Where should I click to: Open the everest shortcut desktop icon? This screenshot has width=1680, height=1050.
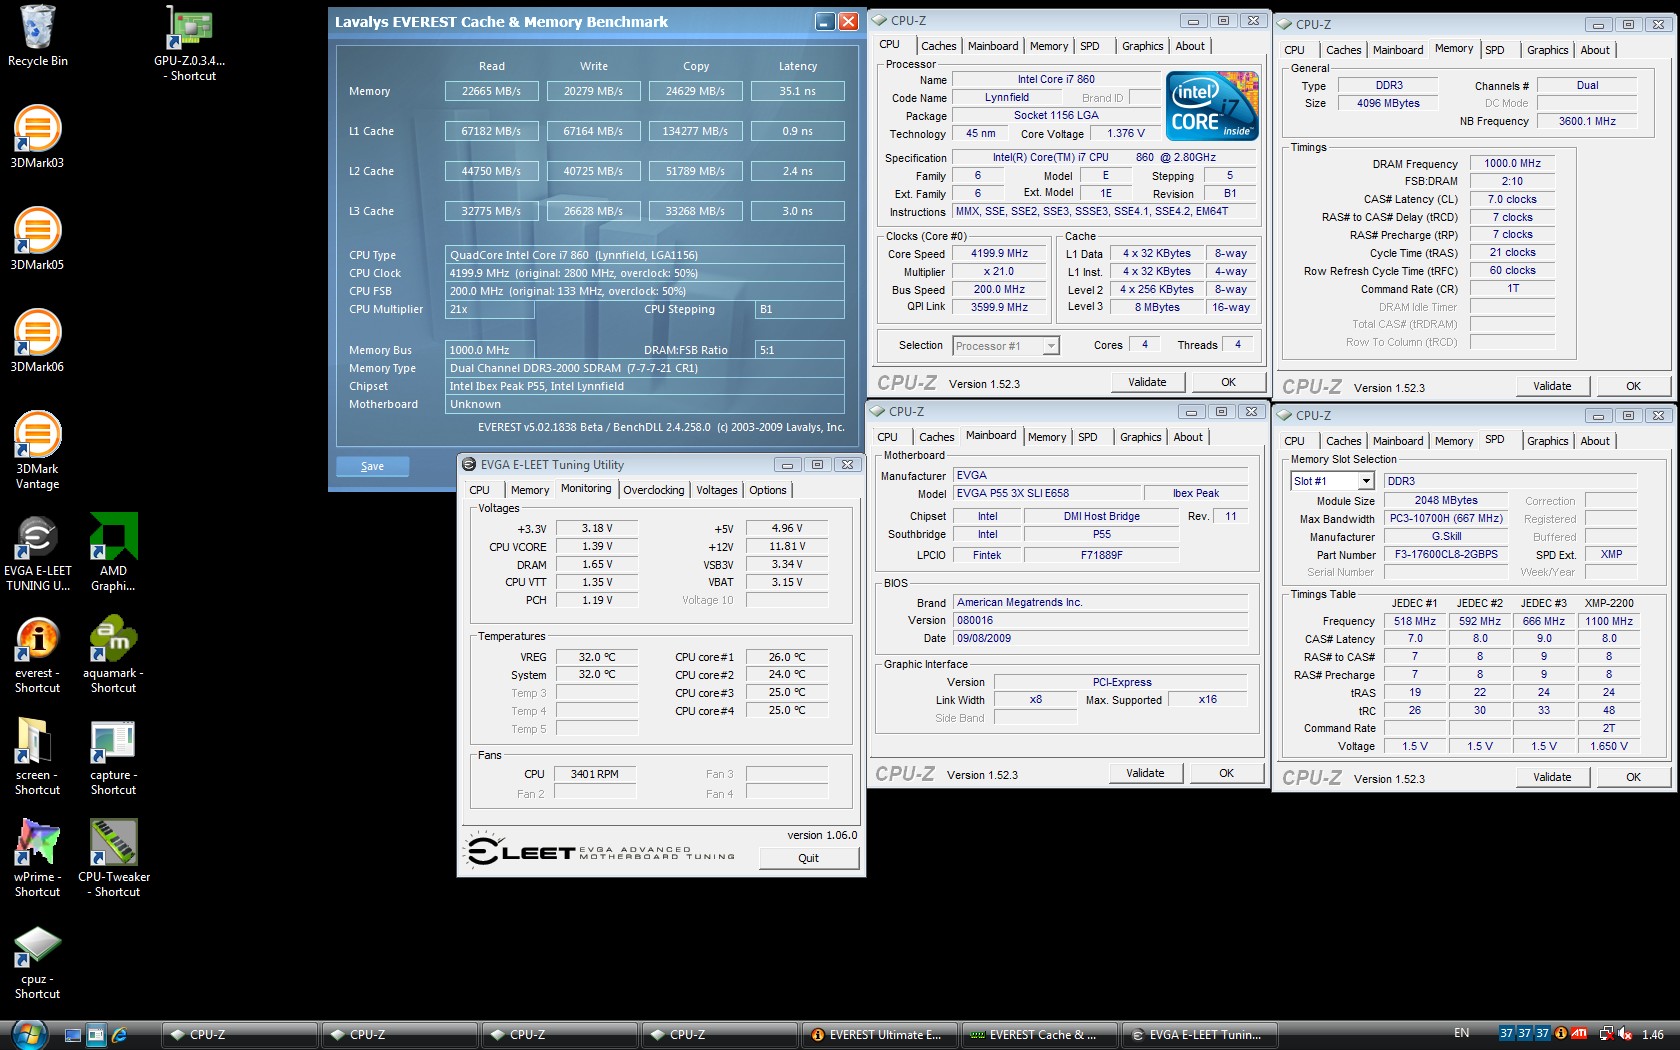coord(38,655)
